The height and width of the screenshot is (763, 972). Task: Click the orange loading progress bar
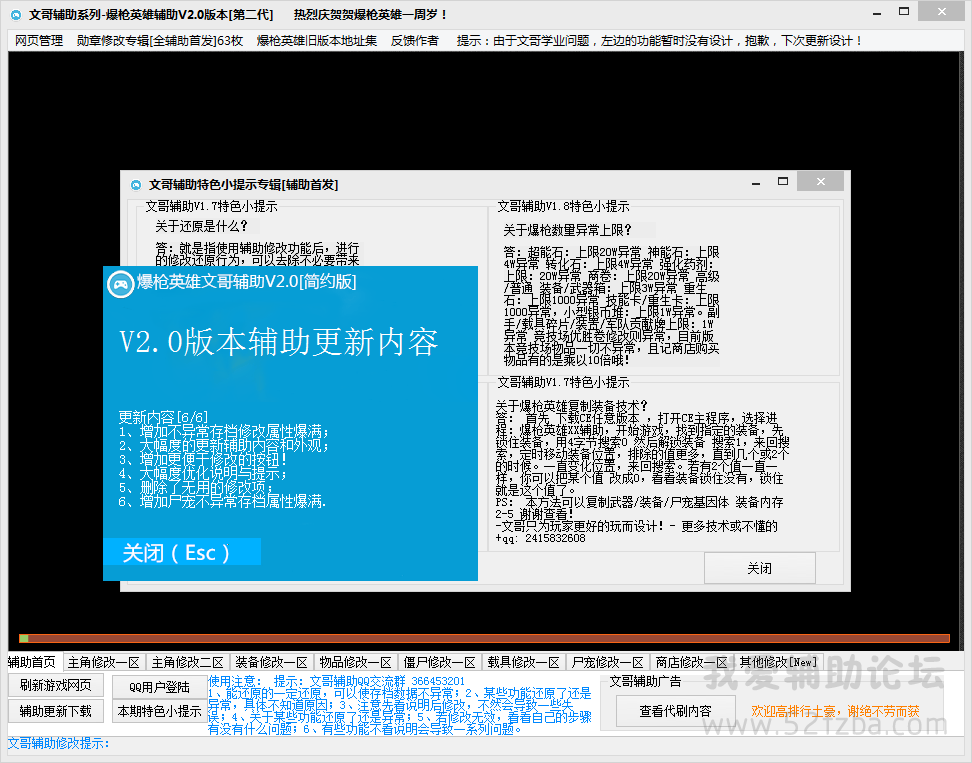(485, 638)
